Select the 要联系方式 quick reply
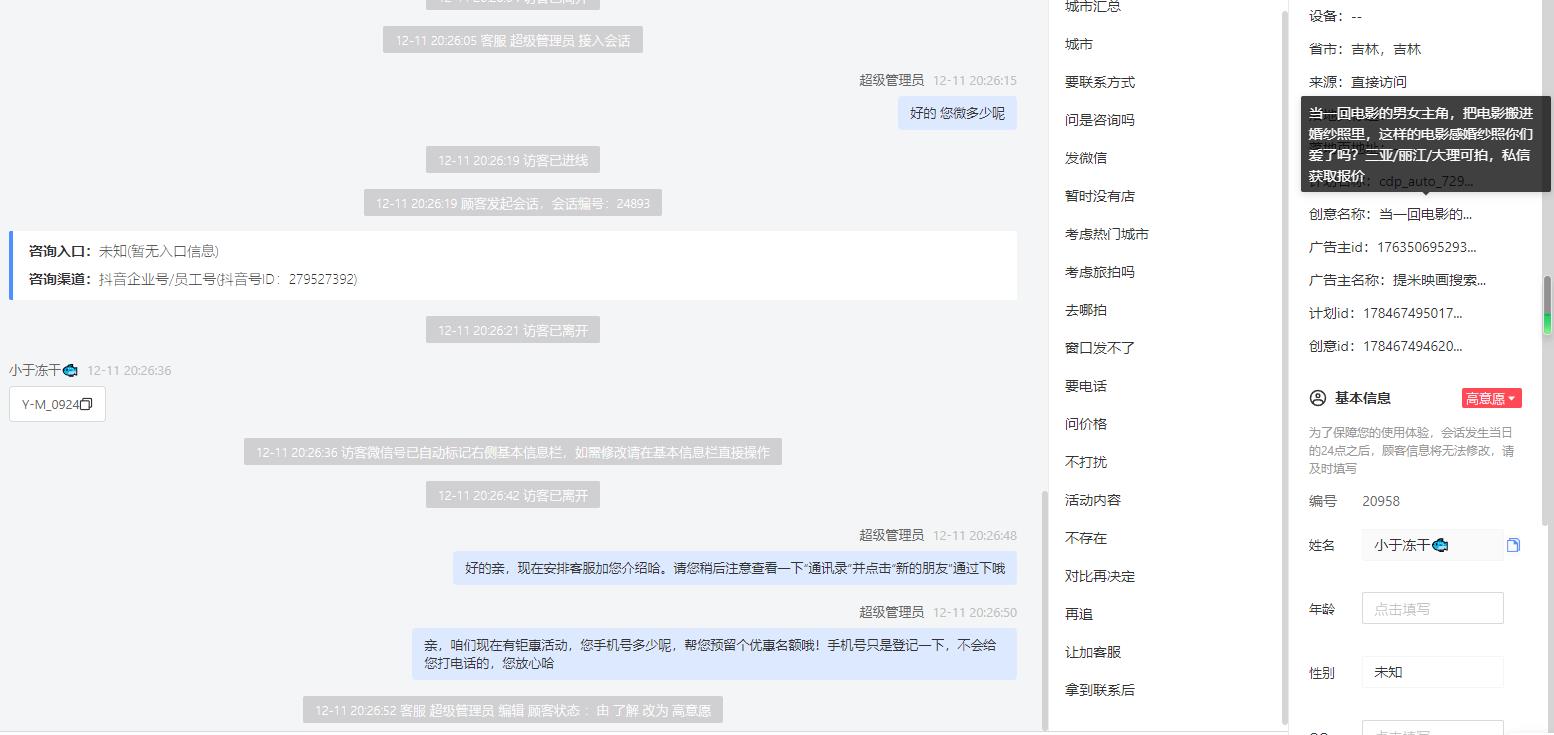1554x735 pixels. pyautogui.click(x=1100, y=82)
